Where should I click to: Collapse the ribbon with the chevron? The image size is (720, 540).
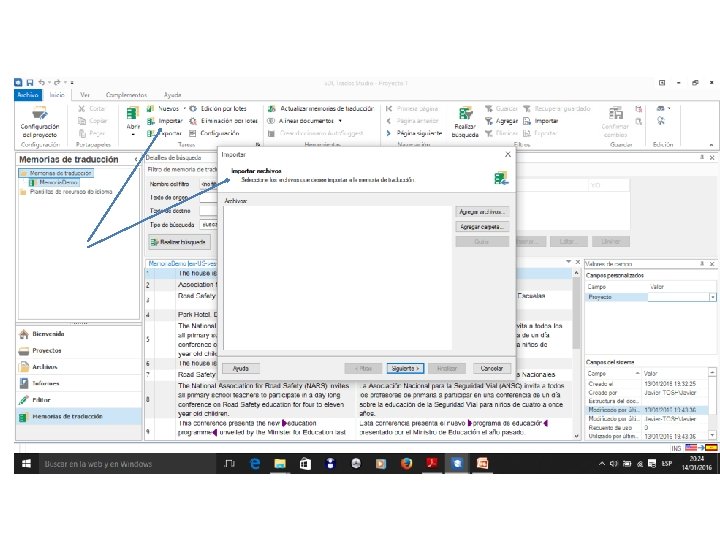[x=711, y=145]
